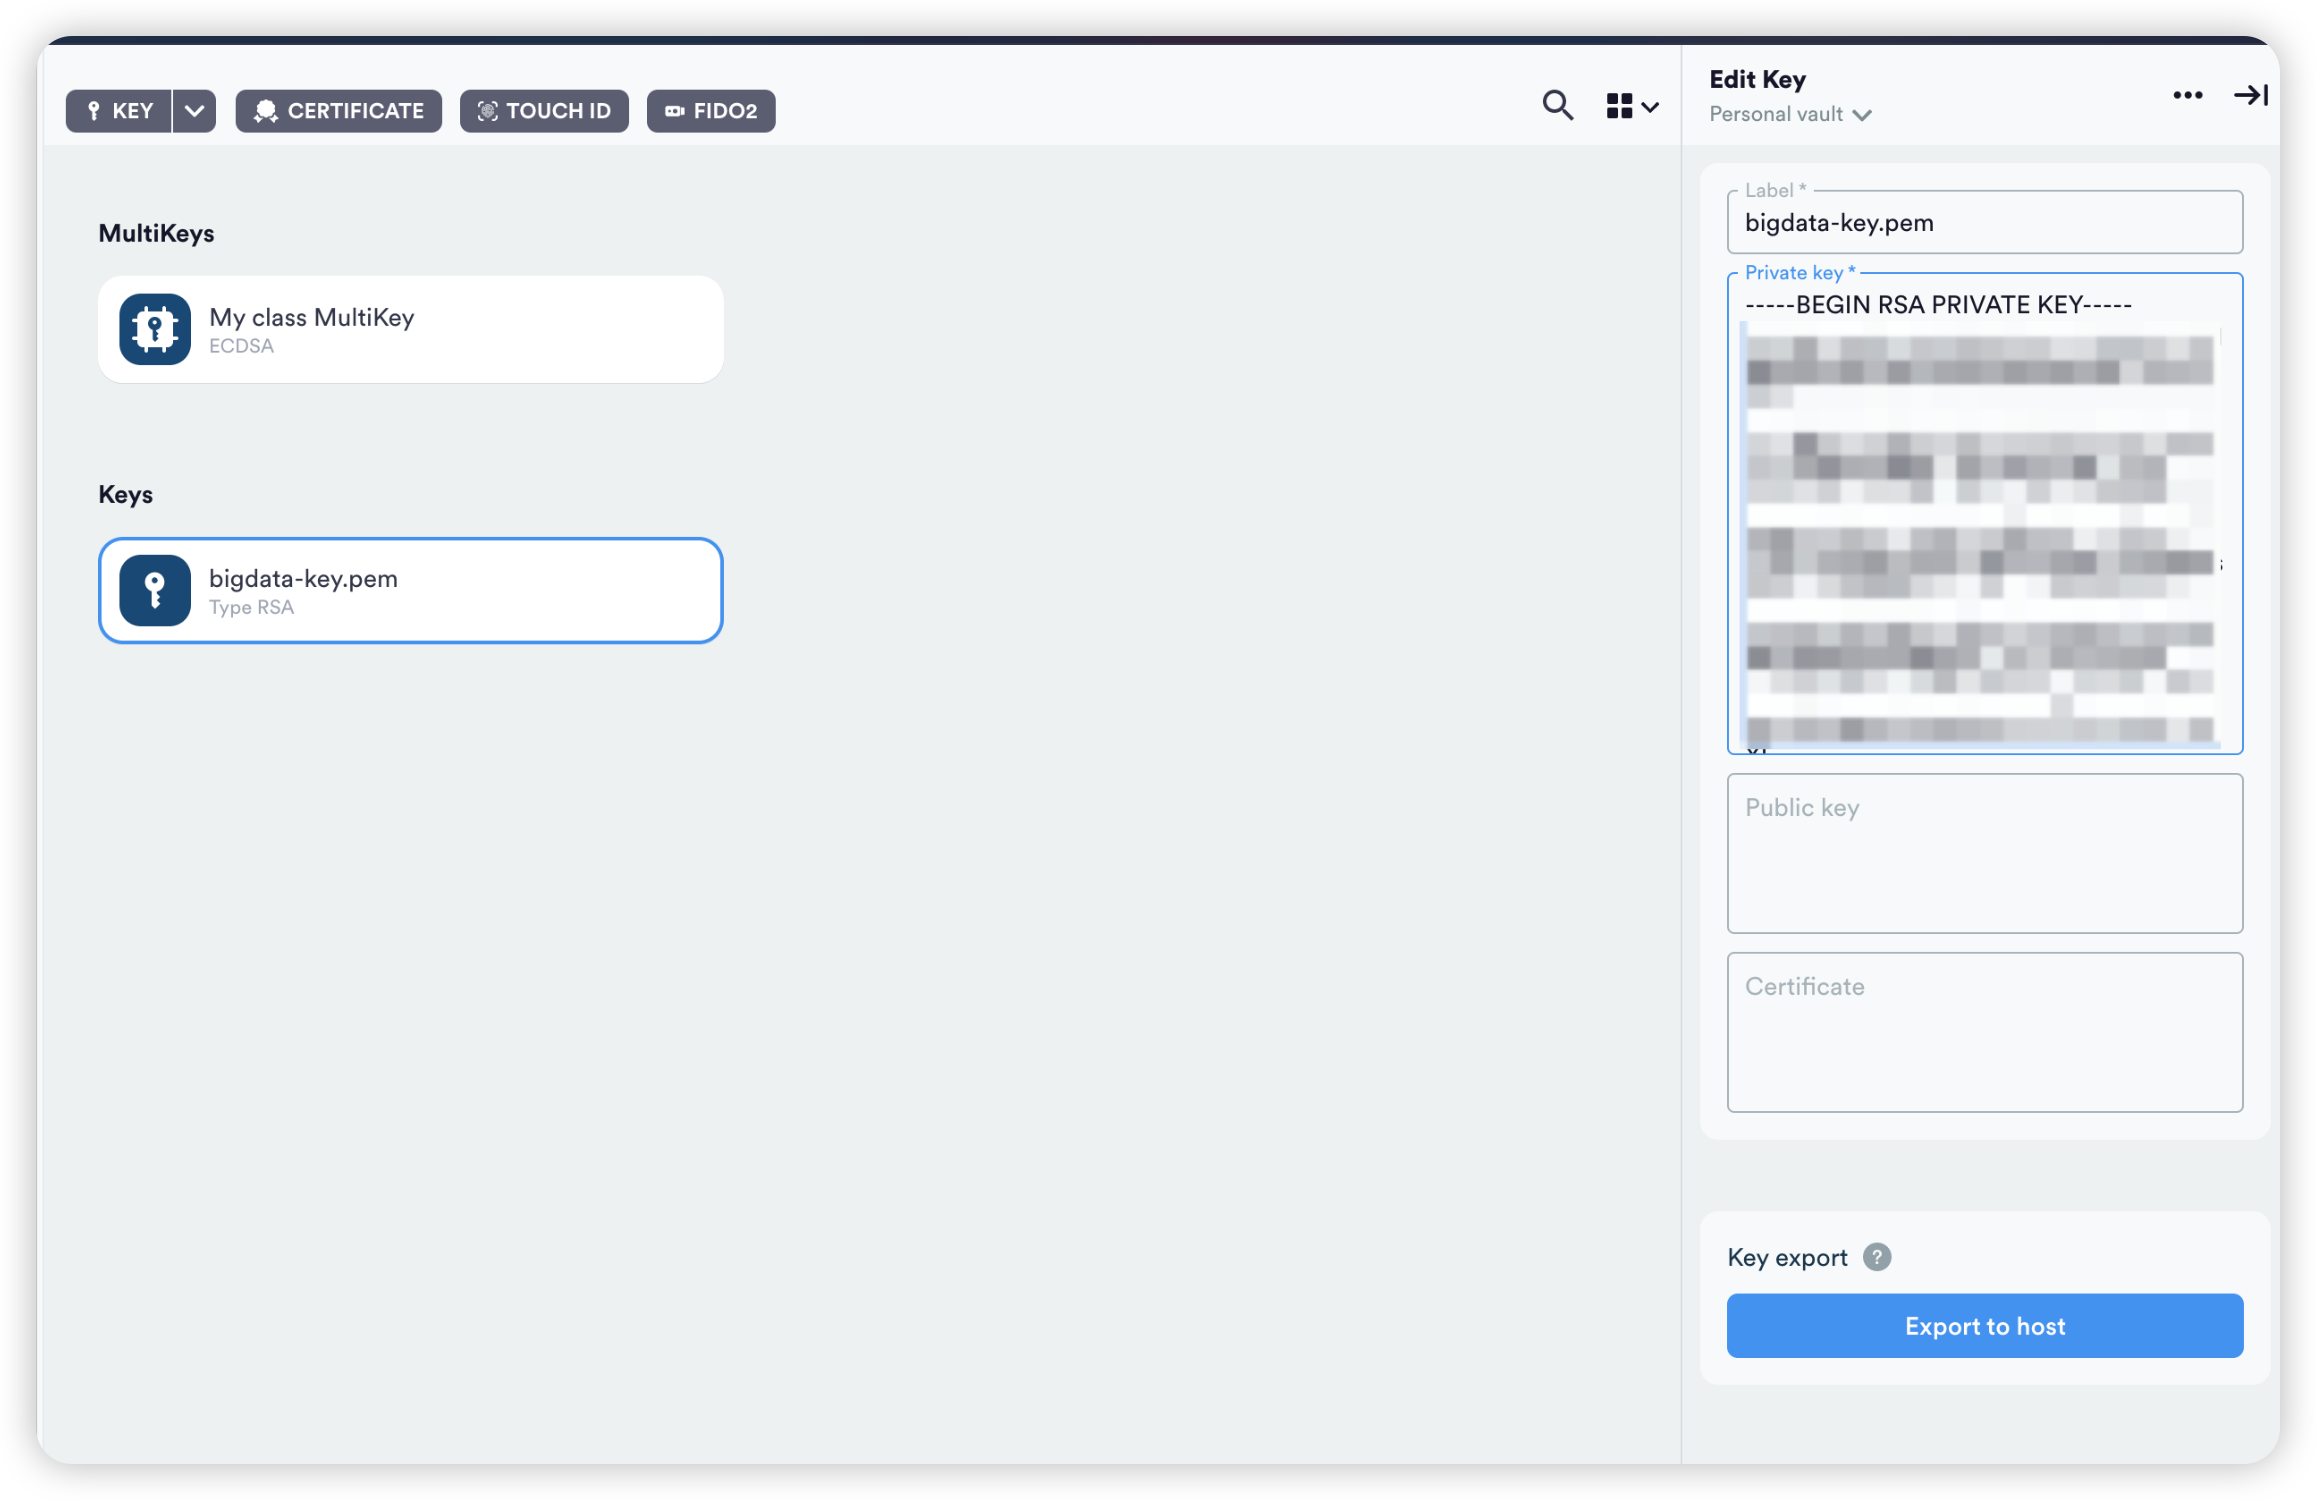Click the Public key text field
The width and height of the screenshot is (2316, 1500).
(1984, 854)
